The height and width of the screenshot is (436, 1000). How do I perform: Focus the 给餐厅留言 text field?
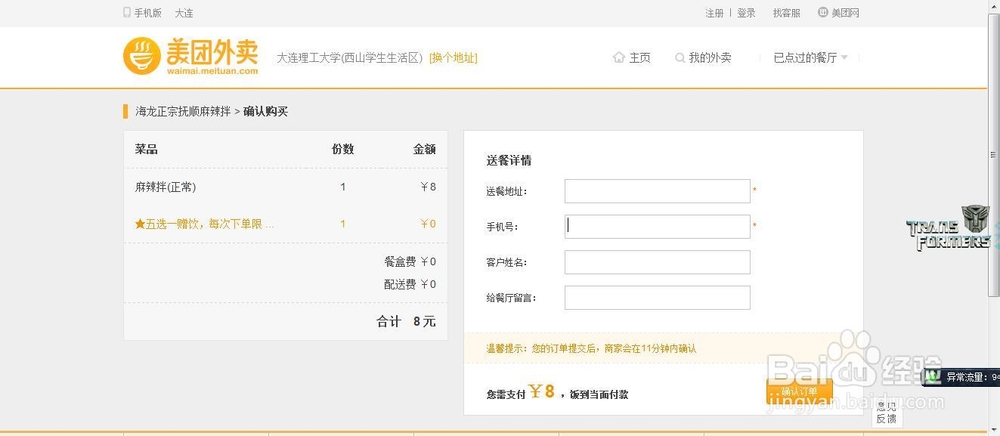(x=657, y=298)
